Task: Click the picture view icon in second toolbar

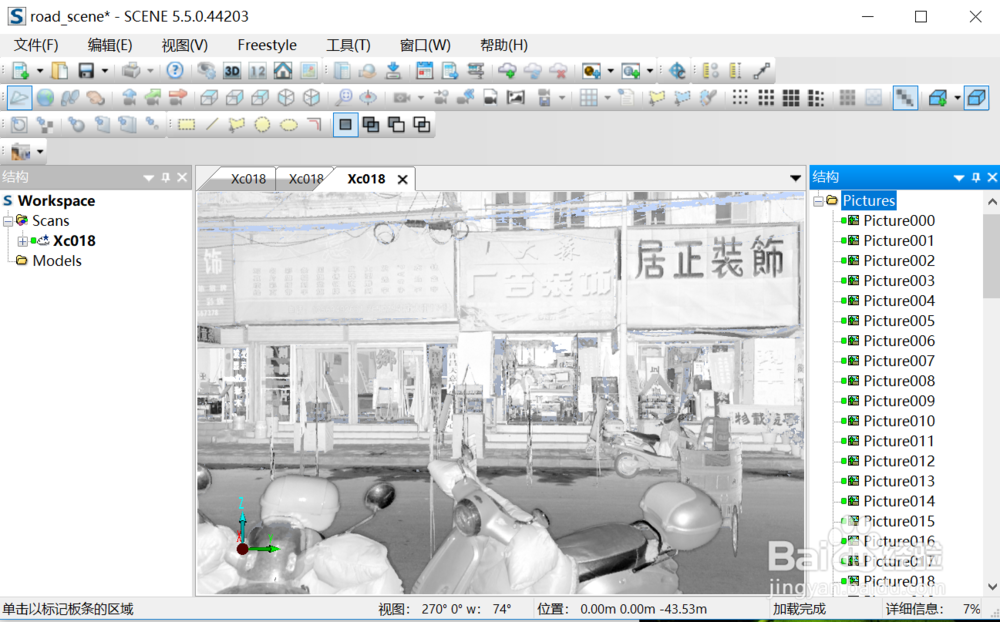Action: tap(515, 98)
